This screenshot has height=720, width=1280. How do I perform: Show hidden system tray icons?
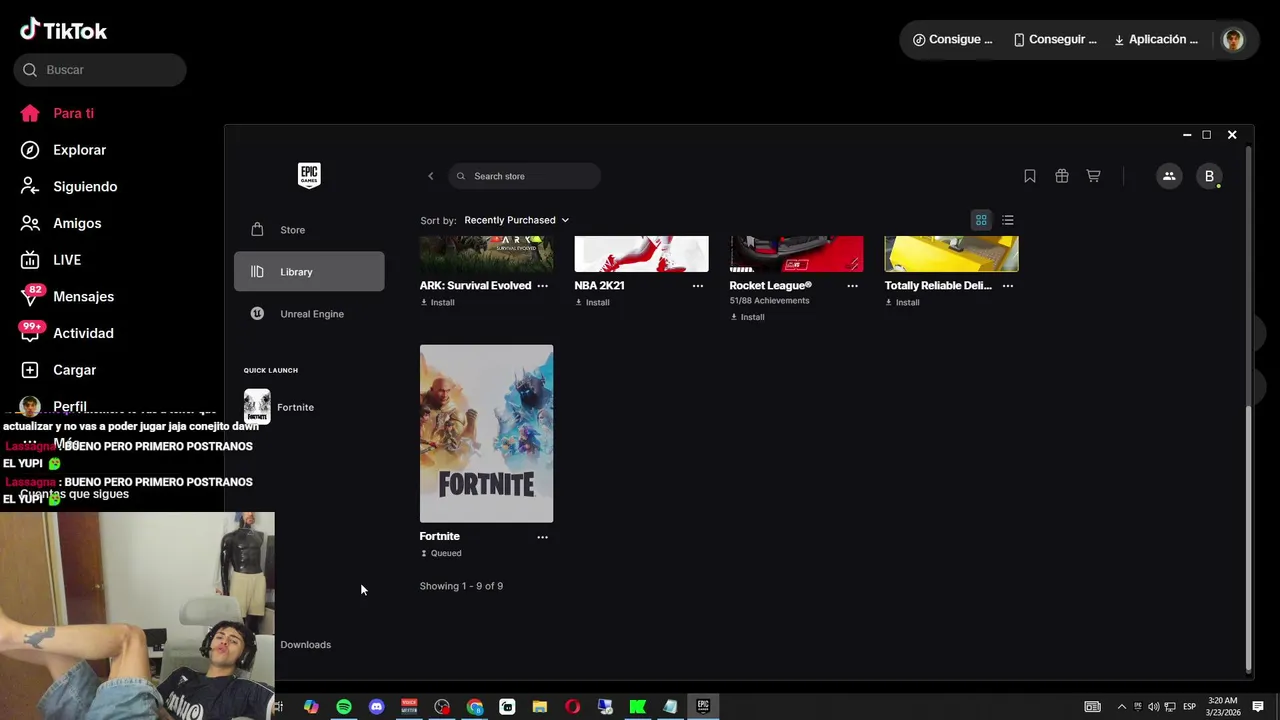point(1121,707)
